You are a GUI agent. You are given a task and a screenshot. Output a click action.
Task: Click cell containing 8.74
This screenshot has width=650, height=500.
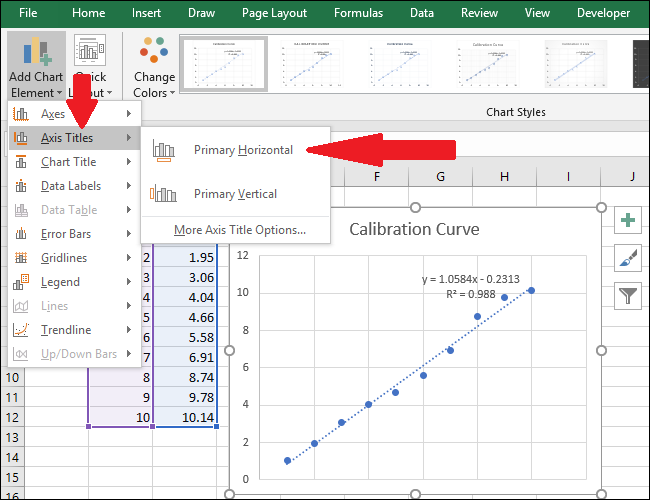pyautogui.click(x=185, y=378)
